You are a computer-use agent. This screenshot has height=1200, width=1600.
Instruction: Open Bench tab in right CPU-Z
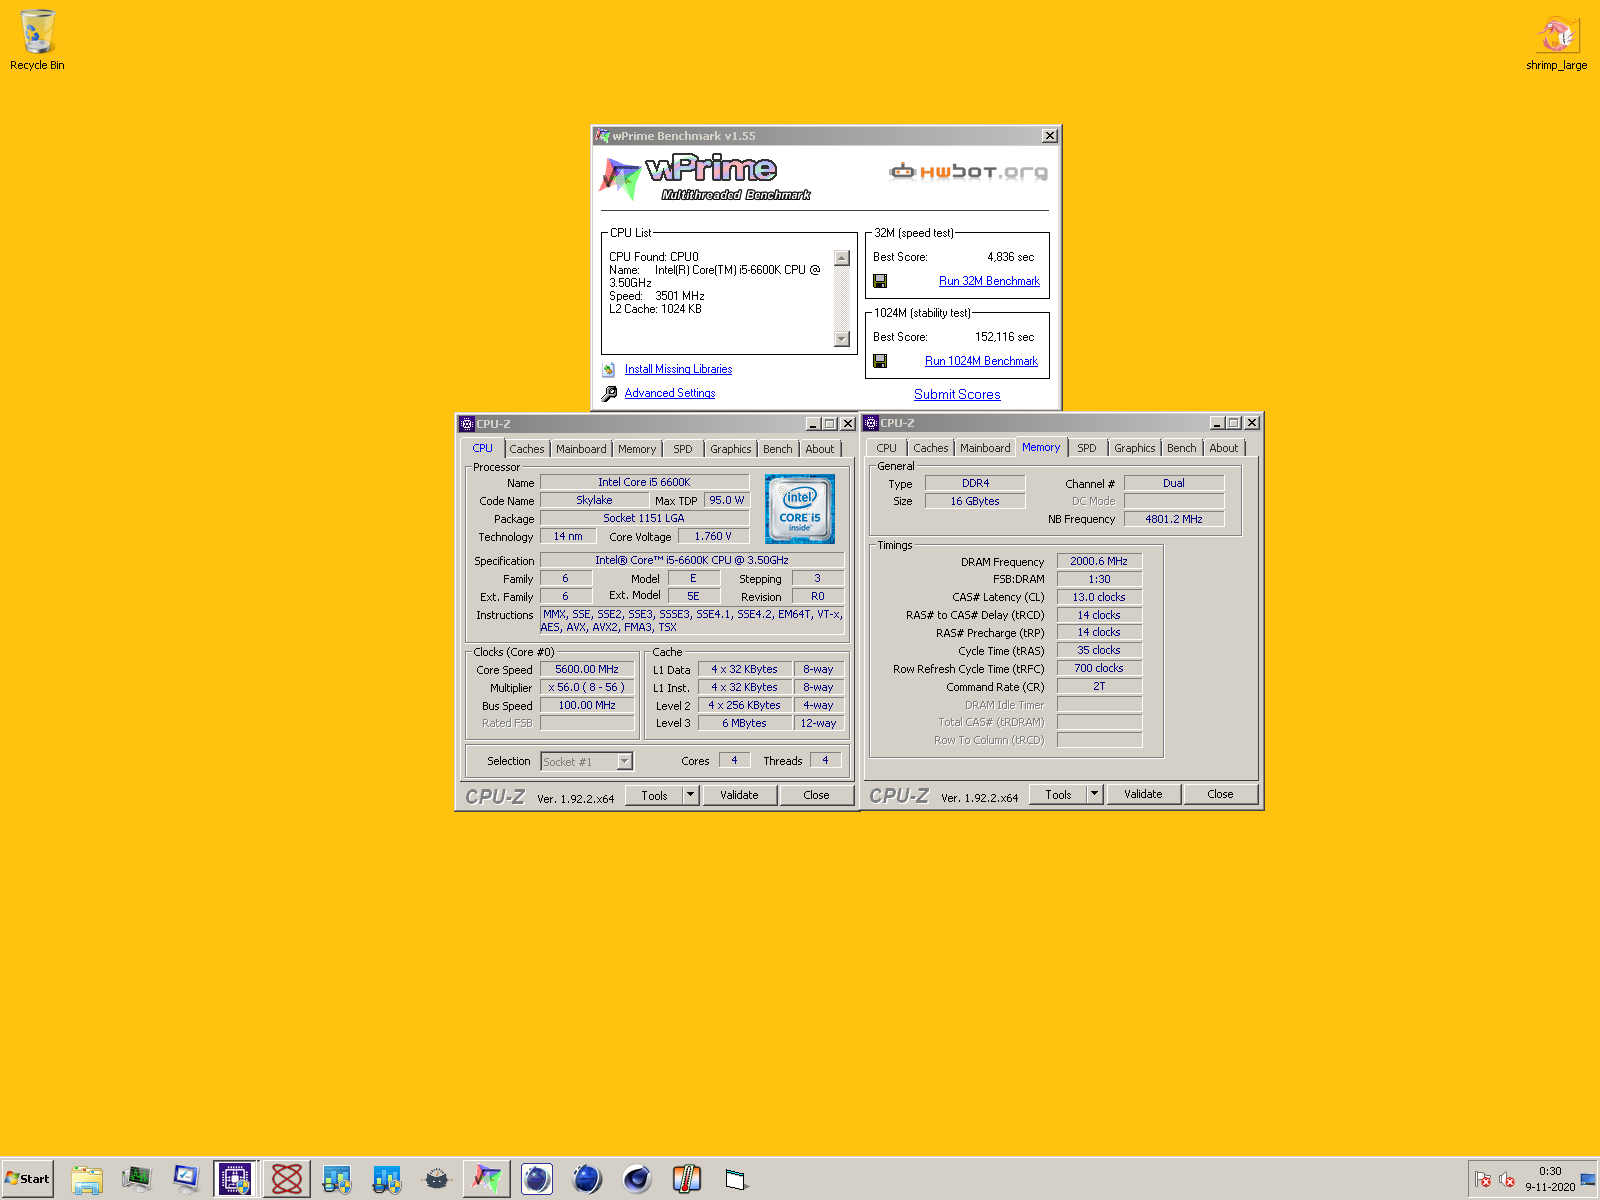tap(1182, 448)
